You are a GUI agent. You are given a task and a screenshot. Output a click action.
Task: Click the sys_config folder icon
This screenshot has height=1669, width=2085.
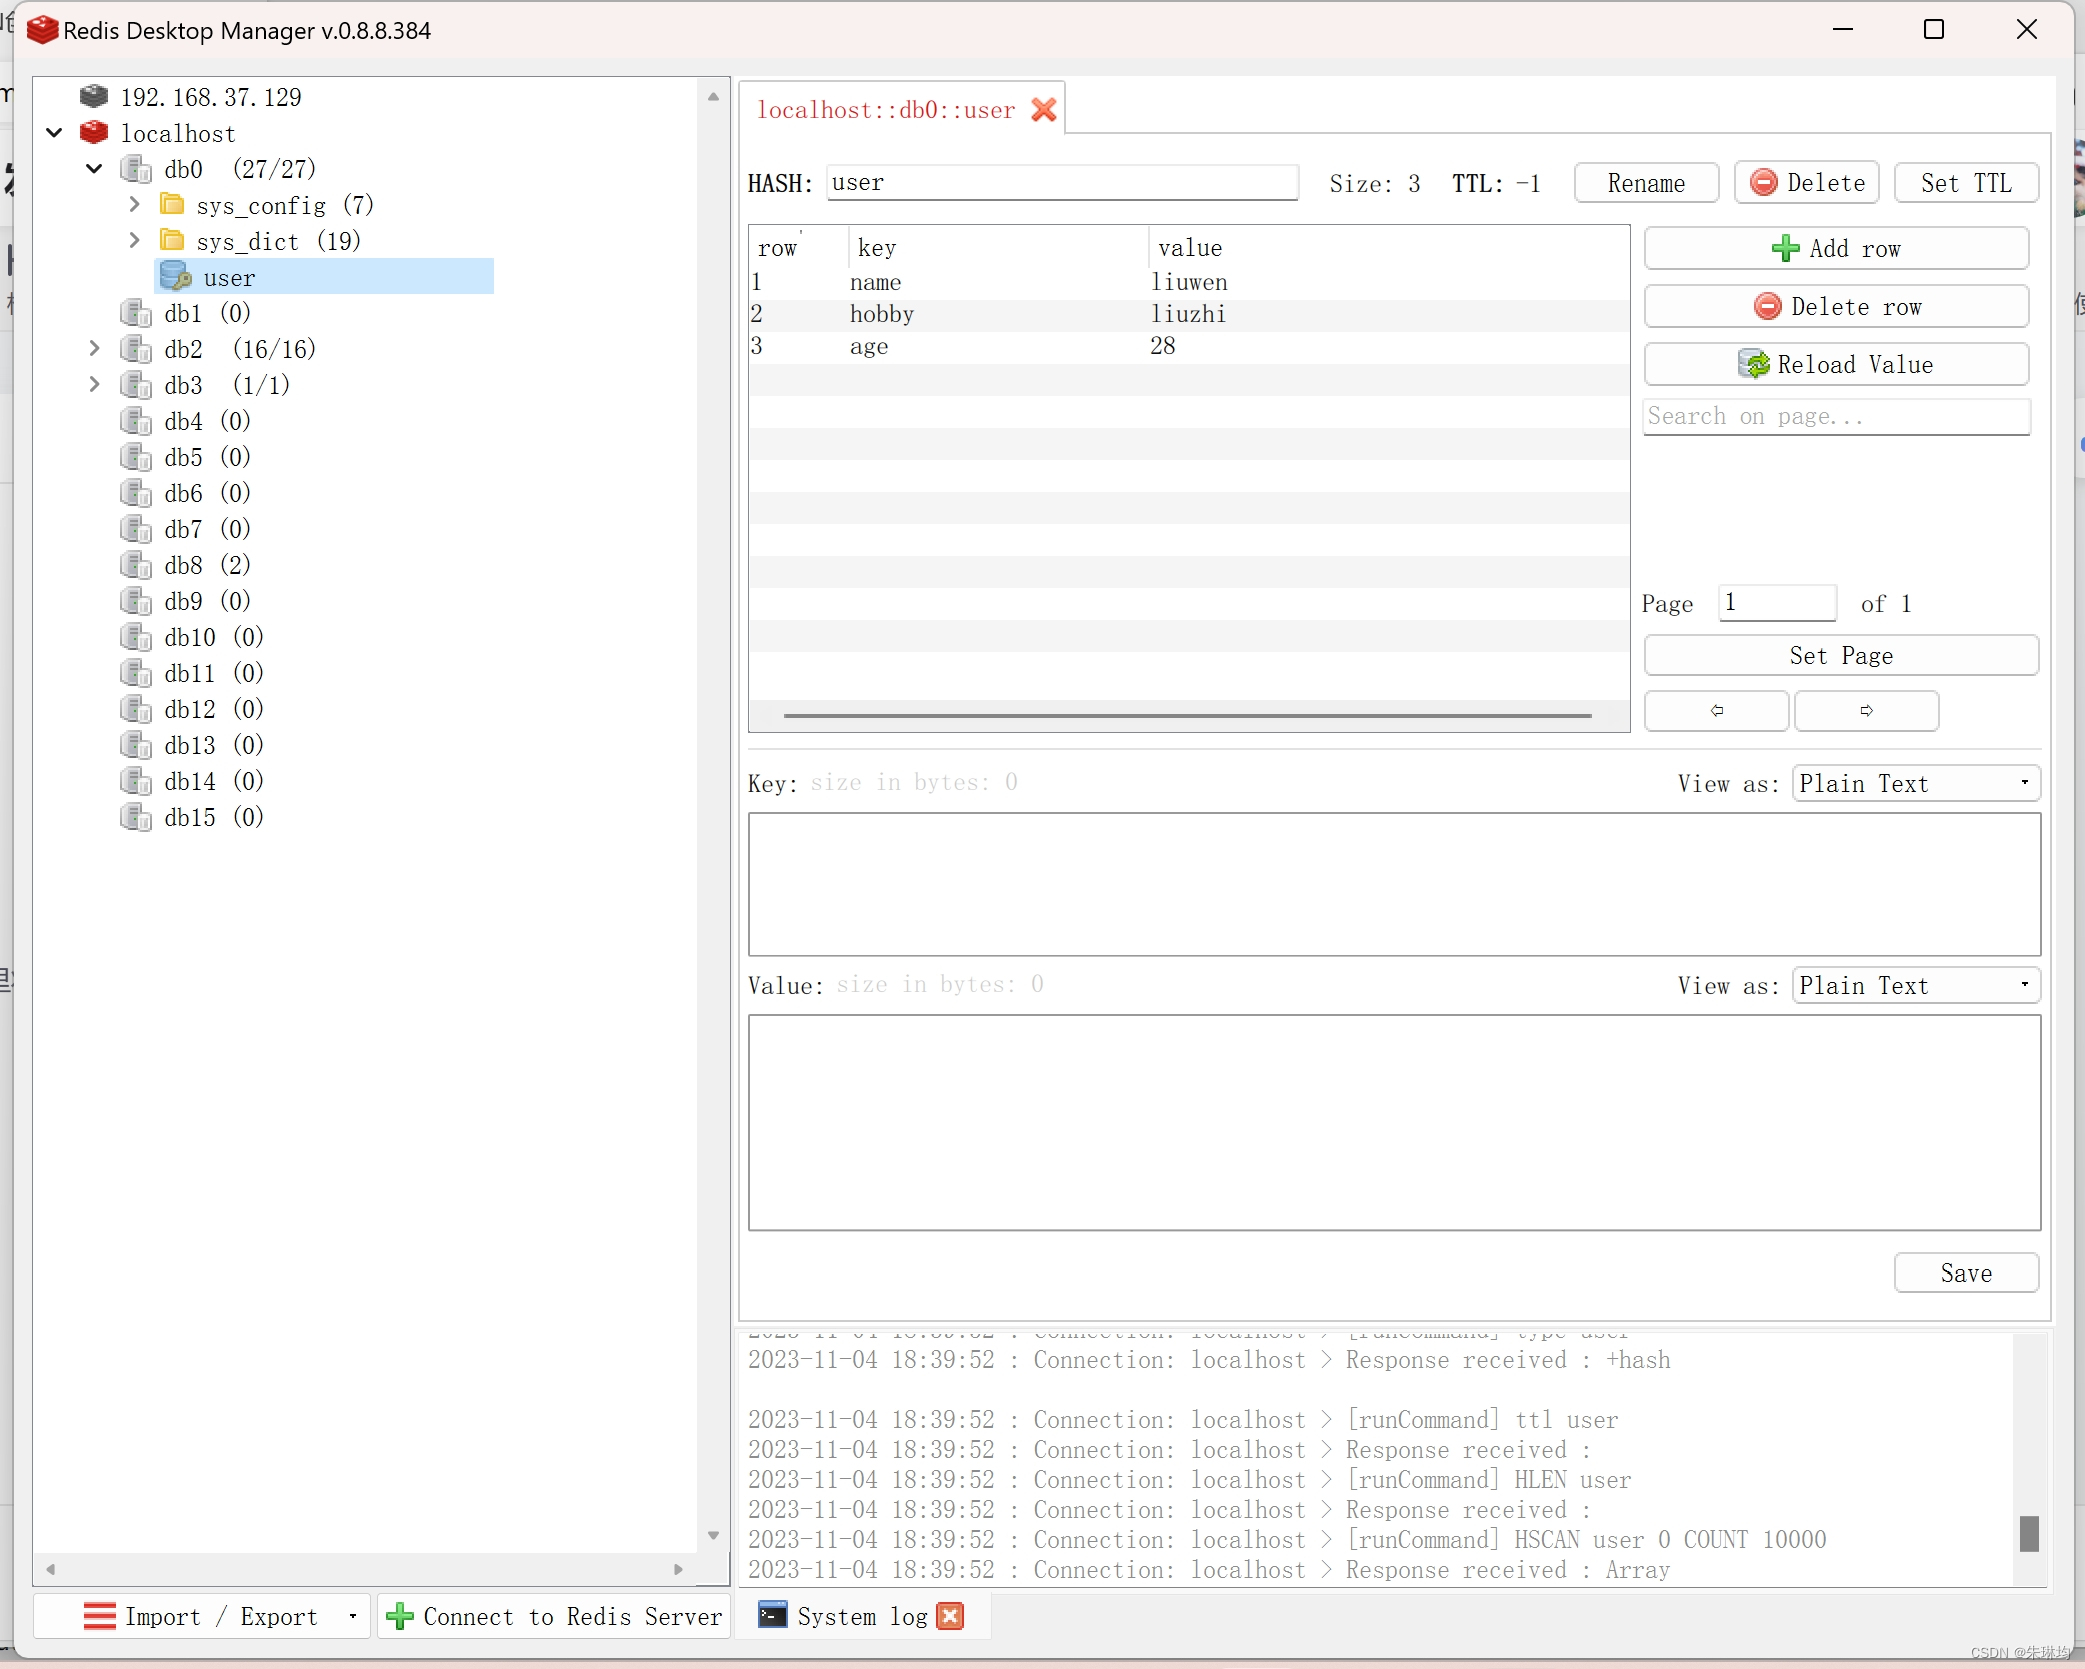pyautogui.click(x=173, y=205)
